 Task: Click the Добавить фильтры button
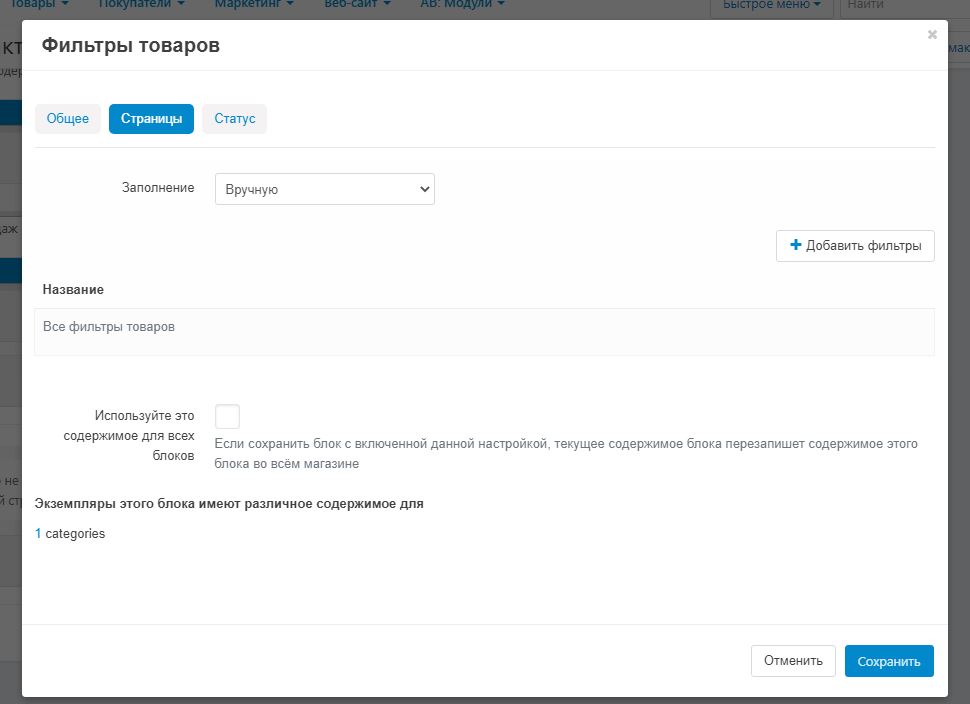[855, 246]
